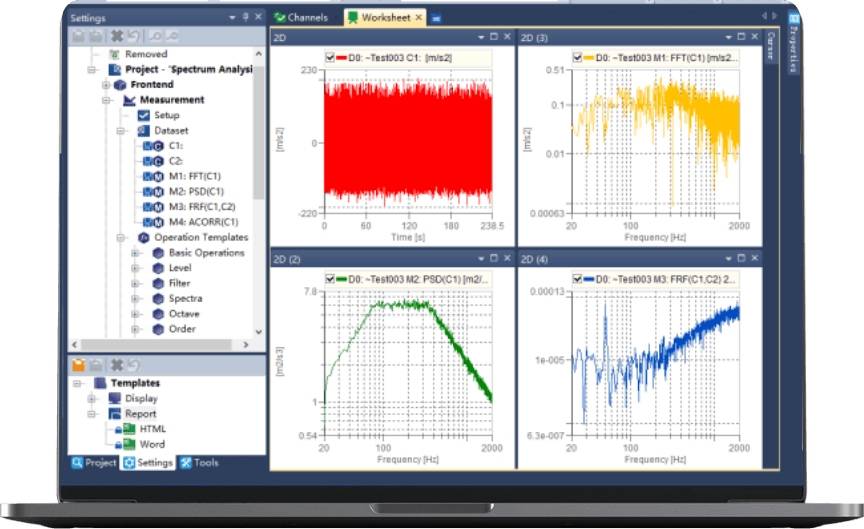Click yellow color swatch of M1 legend

click(x=588, y=57)
